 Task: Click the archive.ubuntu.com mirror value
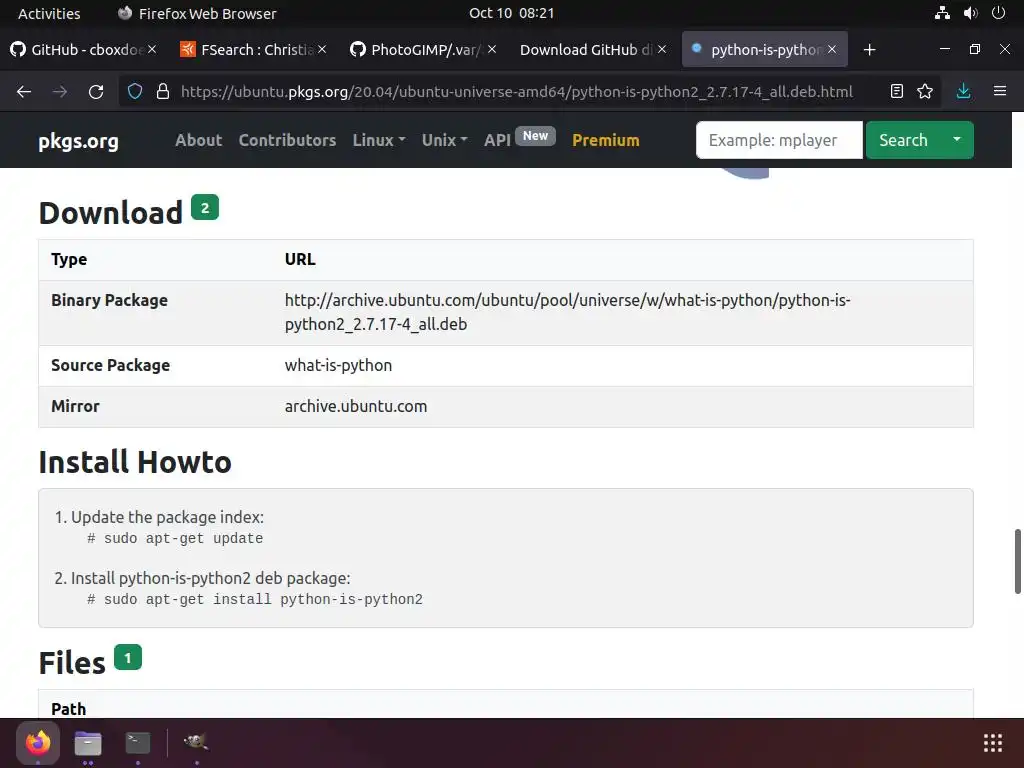tap(356, 406)
